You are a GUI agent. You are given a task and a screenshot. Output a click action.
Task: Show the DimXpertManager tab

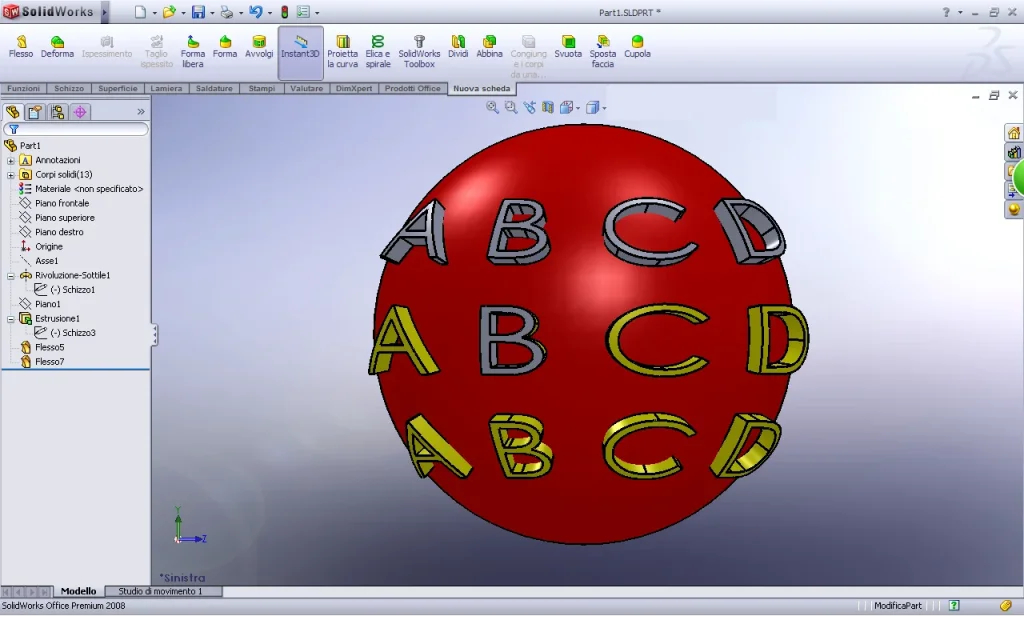point(80,112)
